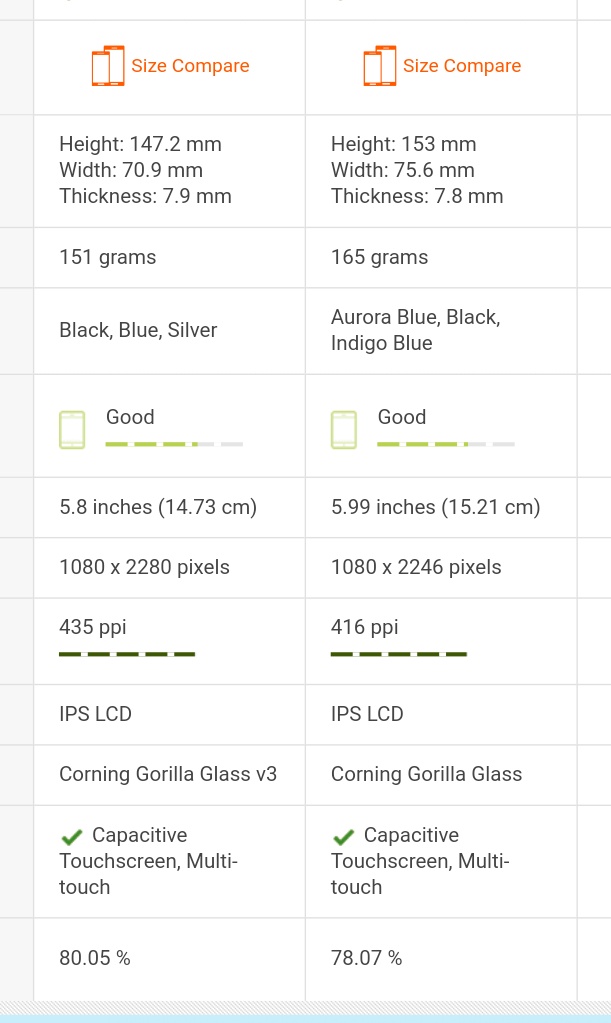Select the 80.05 % screen ratio value

click(x=95, y=958)
